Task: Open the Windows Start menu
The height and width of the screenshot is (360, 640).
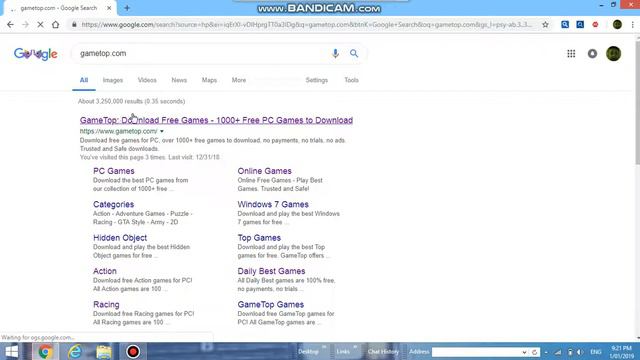Action: (11, 351)
